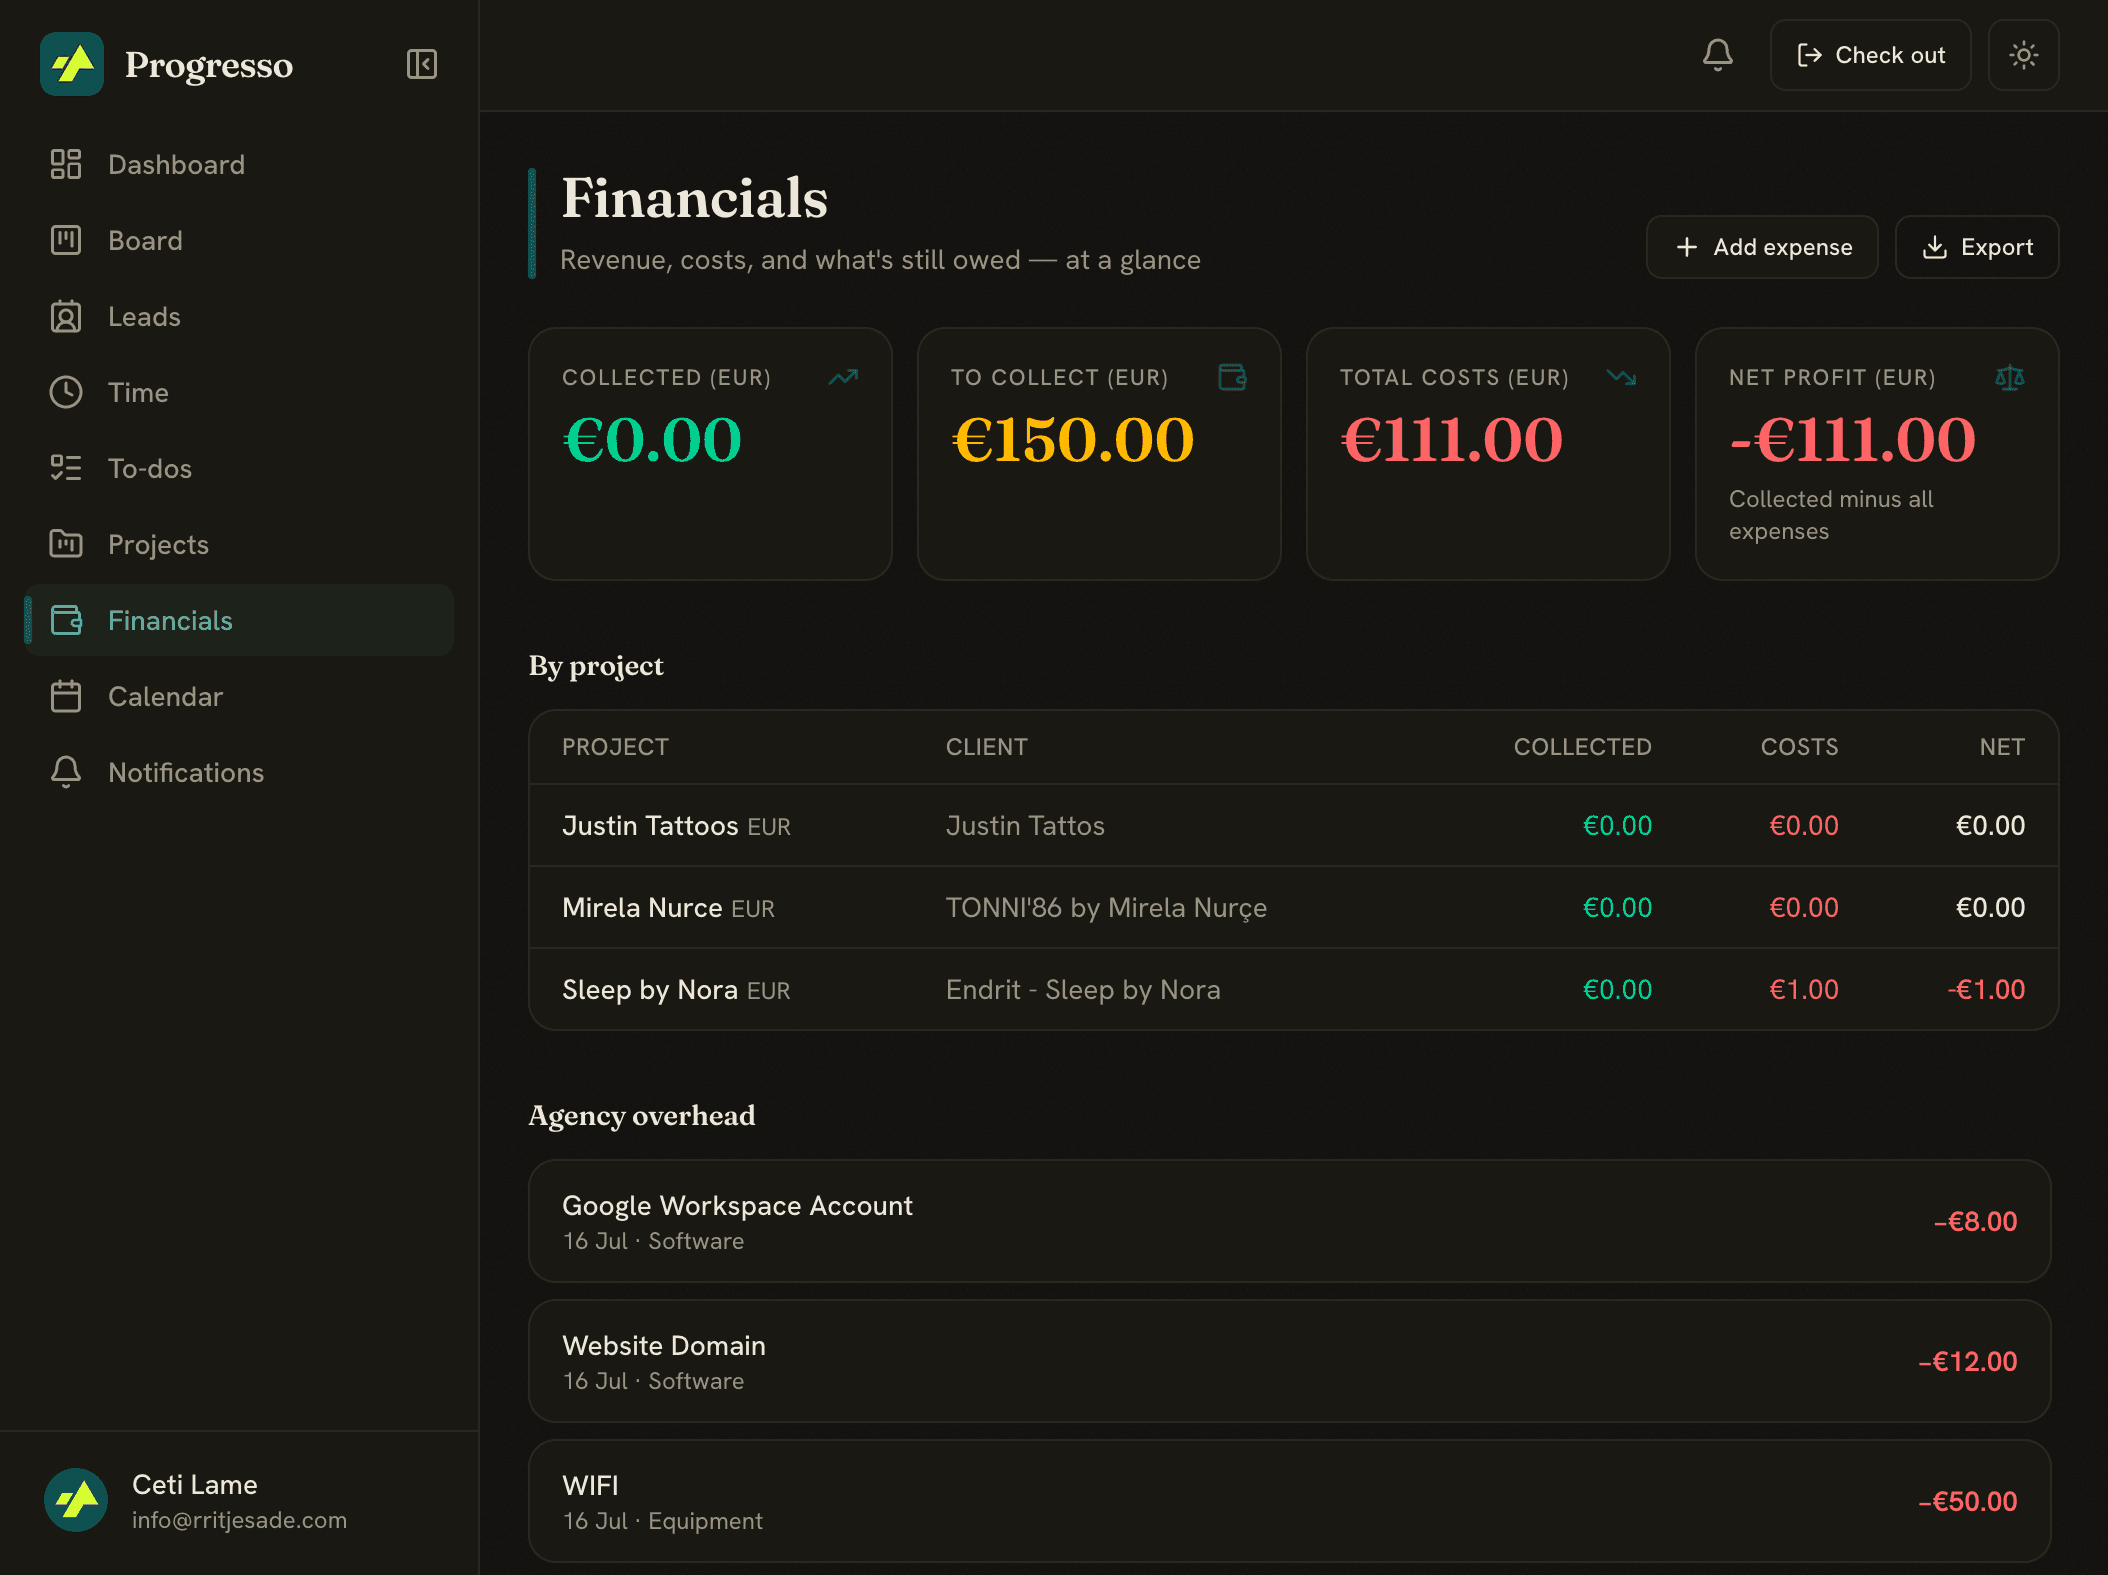The image size is (2108, 1575).
Task: Open the Dashboard page
Action: (239, 164)
